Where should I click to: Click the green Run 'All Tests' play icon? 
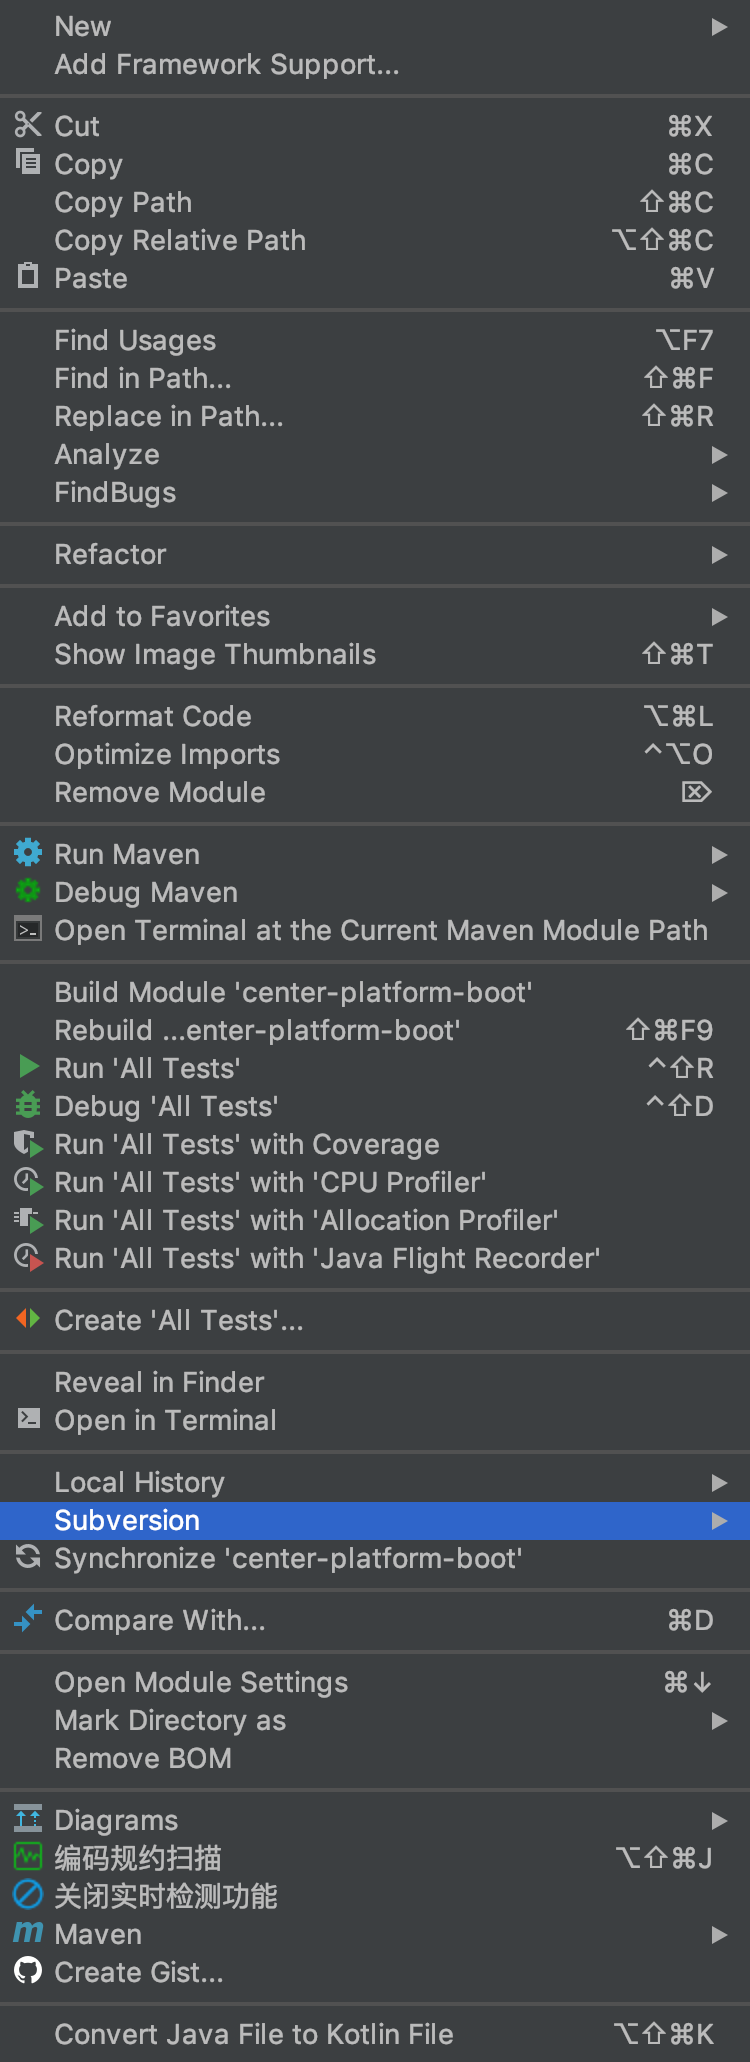click(29, 1067)
